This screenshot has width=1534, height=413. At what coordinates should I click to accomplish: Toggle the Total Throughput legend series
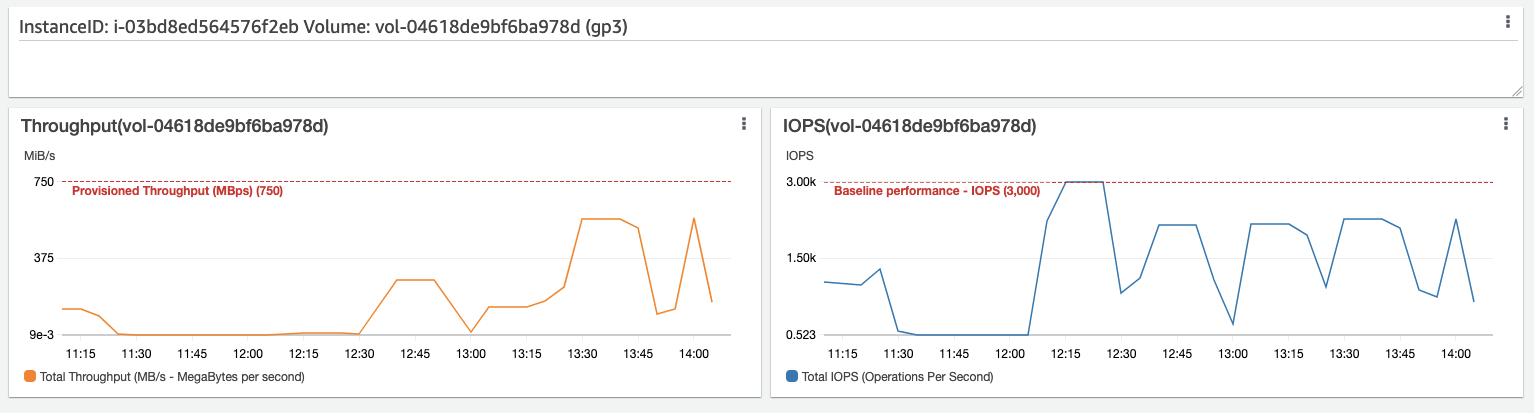pyautogui.click(x=164, y=377)
